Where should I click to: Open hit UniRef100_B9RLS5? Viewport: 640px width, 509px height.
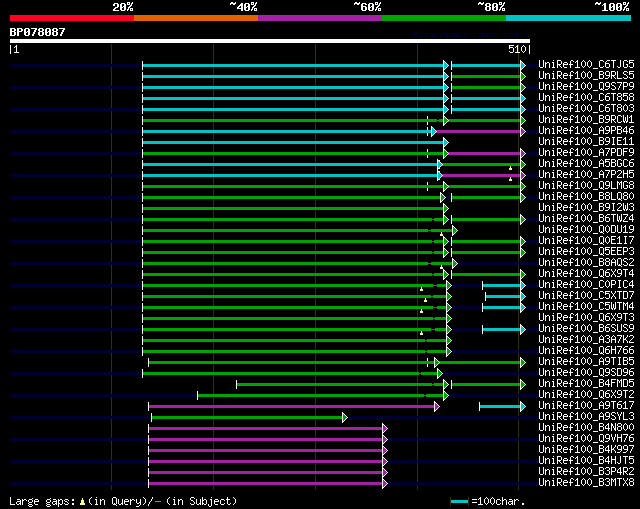coord(586,76)
